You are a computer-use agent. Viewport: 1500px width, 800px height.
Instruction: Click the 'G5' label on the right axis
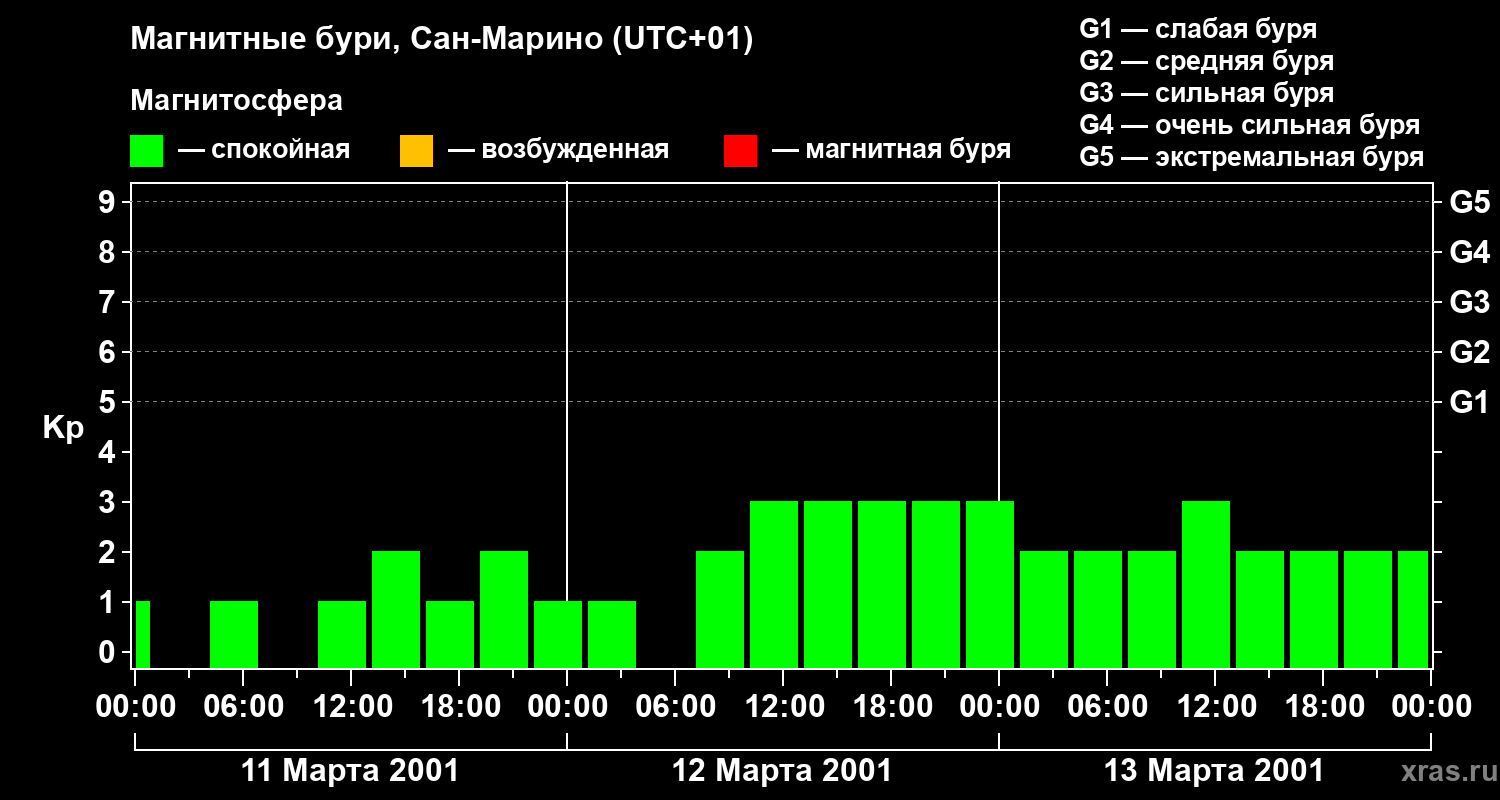[1469, 202]
